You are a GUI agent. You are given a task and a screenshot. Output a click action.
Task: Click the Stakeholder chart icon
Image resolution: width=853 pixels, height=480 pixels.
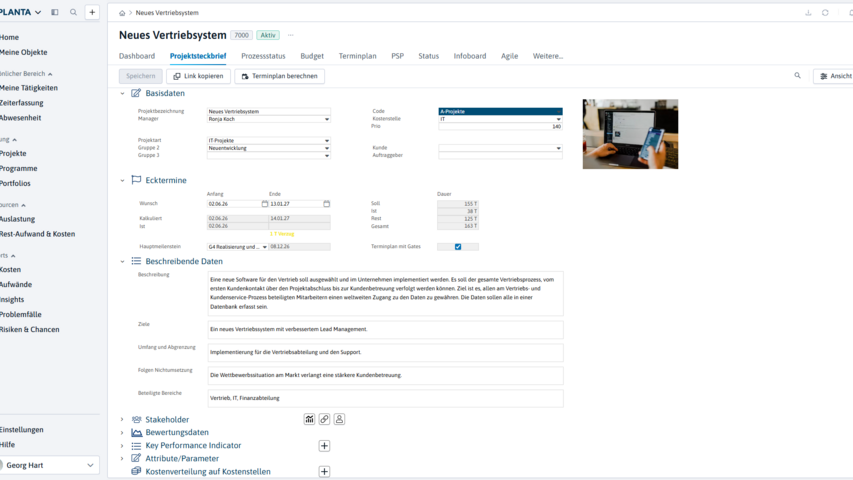pyautogui.click(x=309, y=419)
